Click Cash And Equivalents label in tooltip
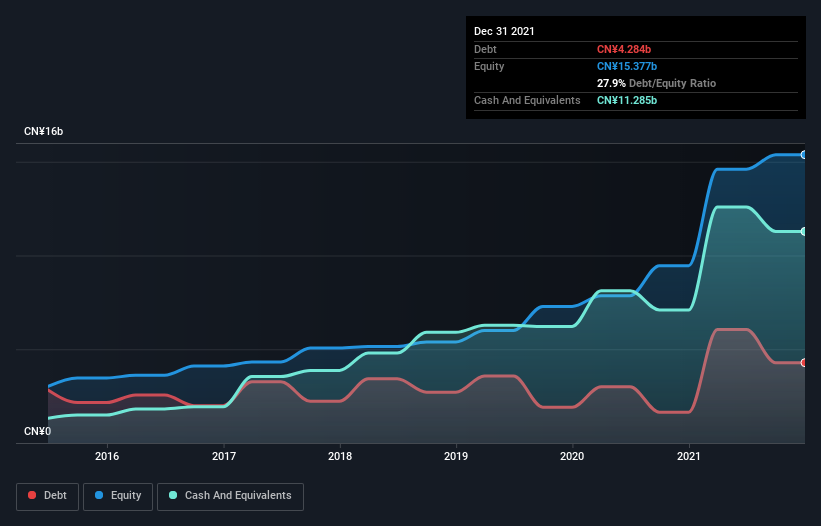The width and height of the screenshot is (821, 526). click(x=527, y=100)
